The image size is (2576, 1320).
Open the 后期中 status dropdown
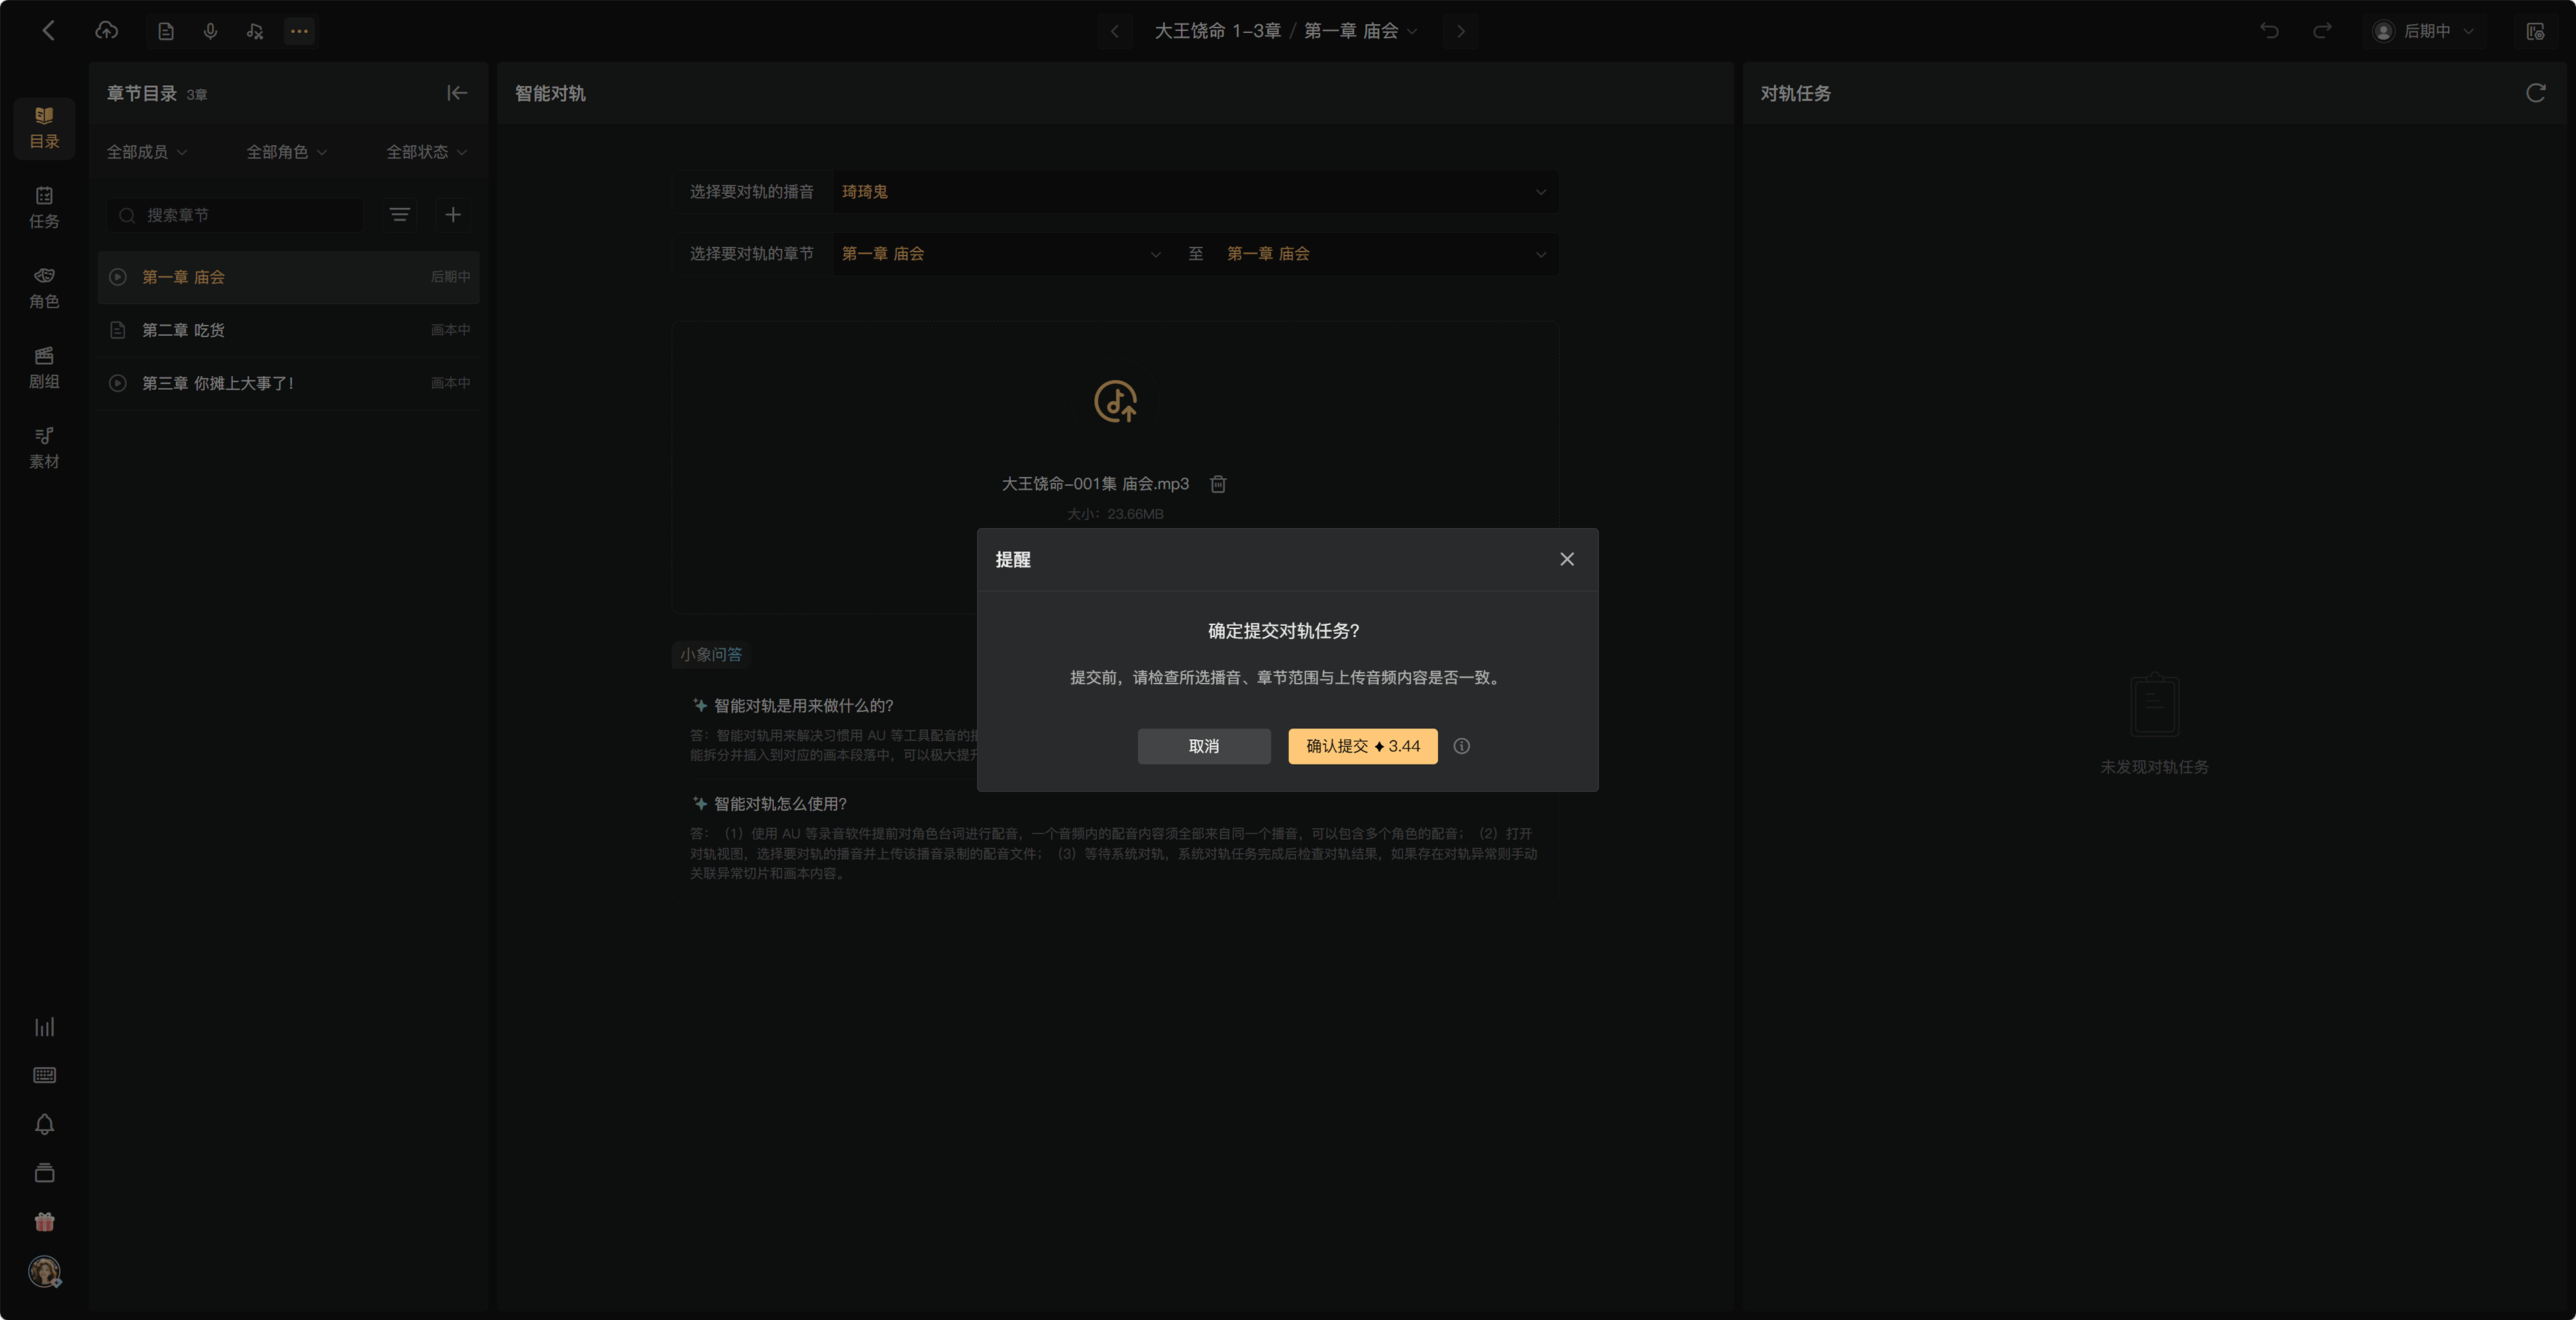coord(2425,31)
